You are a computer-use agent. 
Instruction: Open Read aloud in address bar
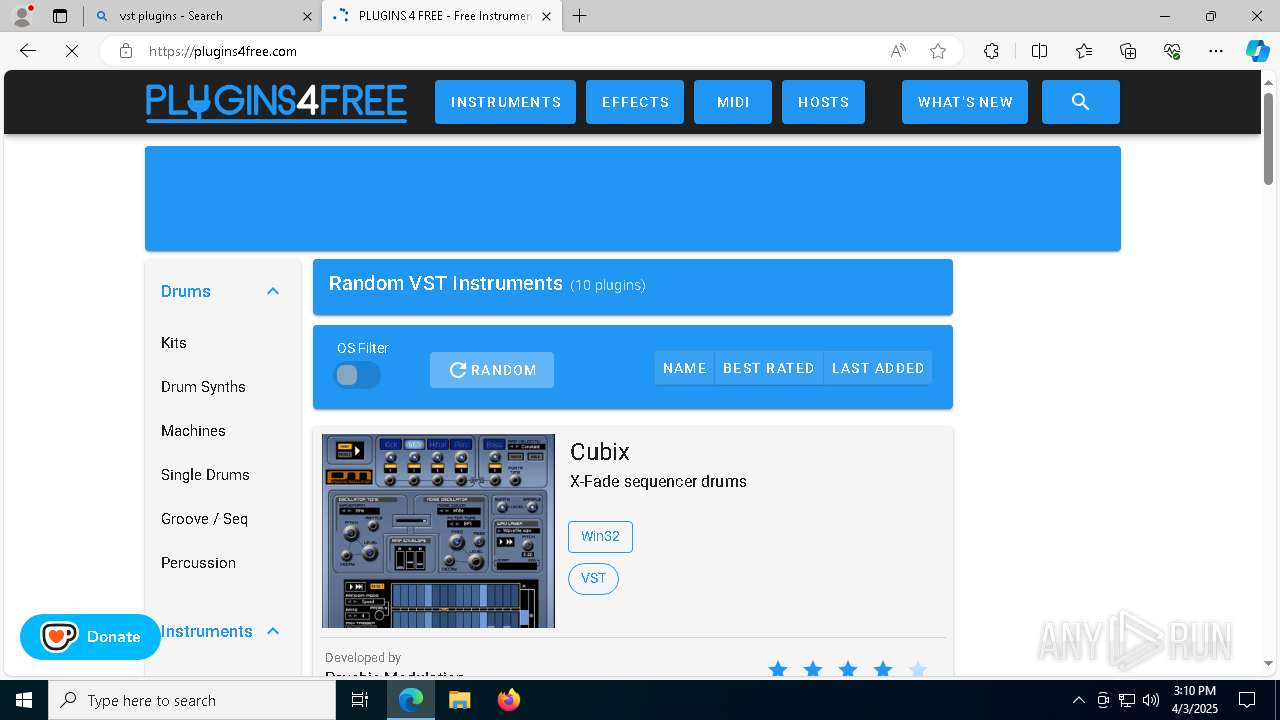click(x=898, y=51)
